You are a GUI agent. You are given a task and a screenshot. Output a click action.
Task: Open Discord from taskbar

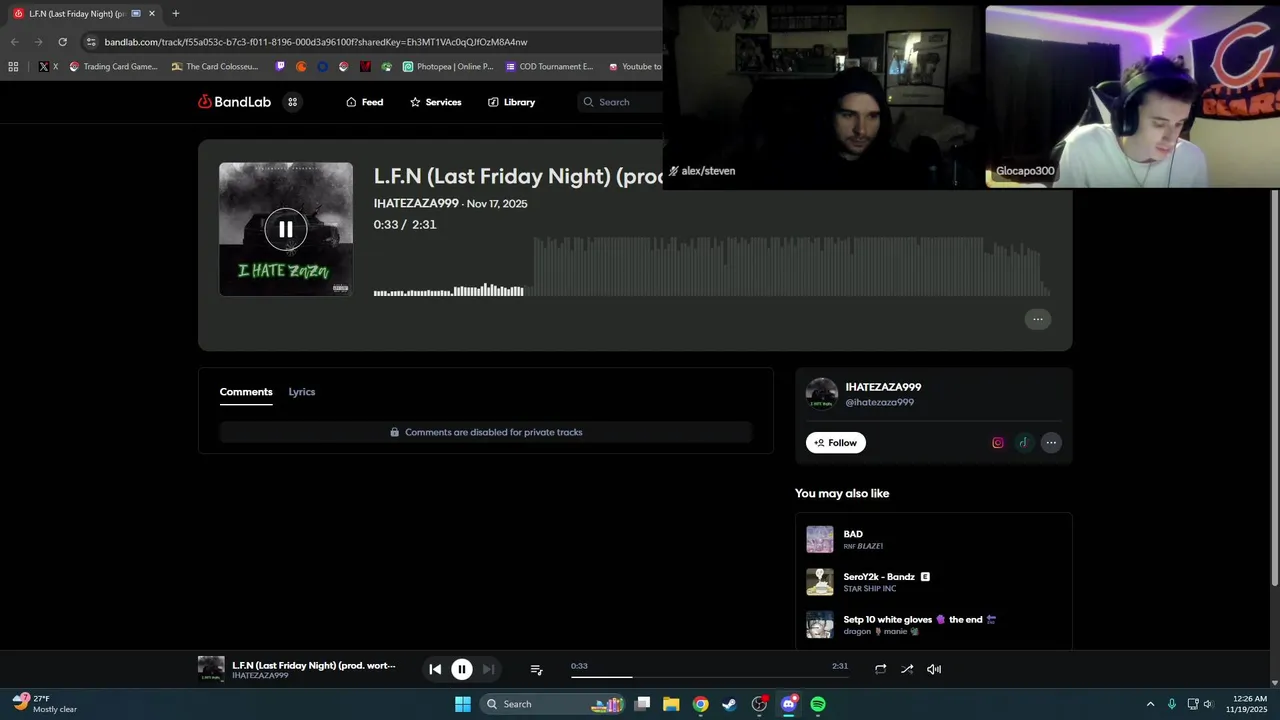point(788,704)
